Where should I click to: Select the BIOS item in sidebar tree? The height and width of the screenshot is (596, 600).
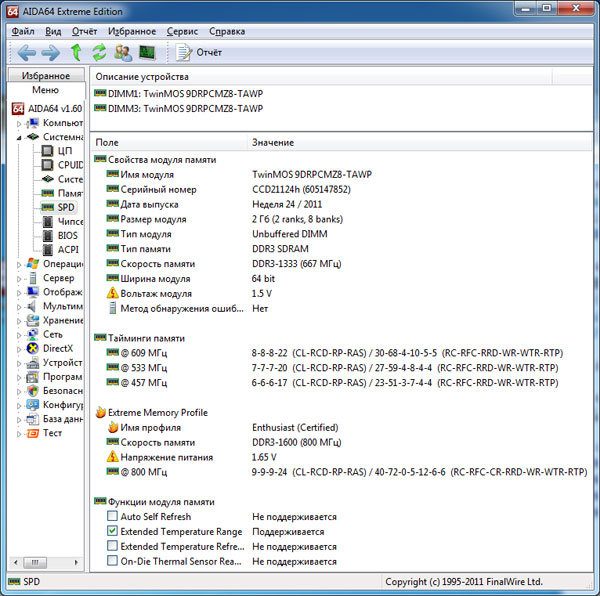pyautogui.click(x=67, y=236)
